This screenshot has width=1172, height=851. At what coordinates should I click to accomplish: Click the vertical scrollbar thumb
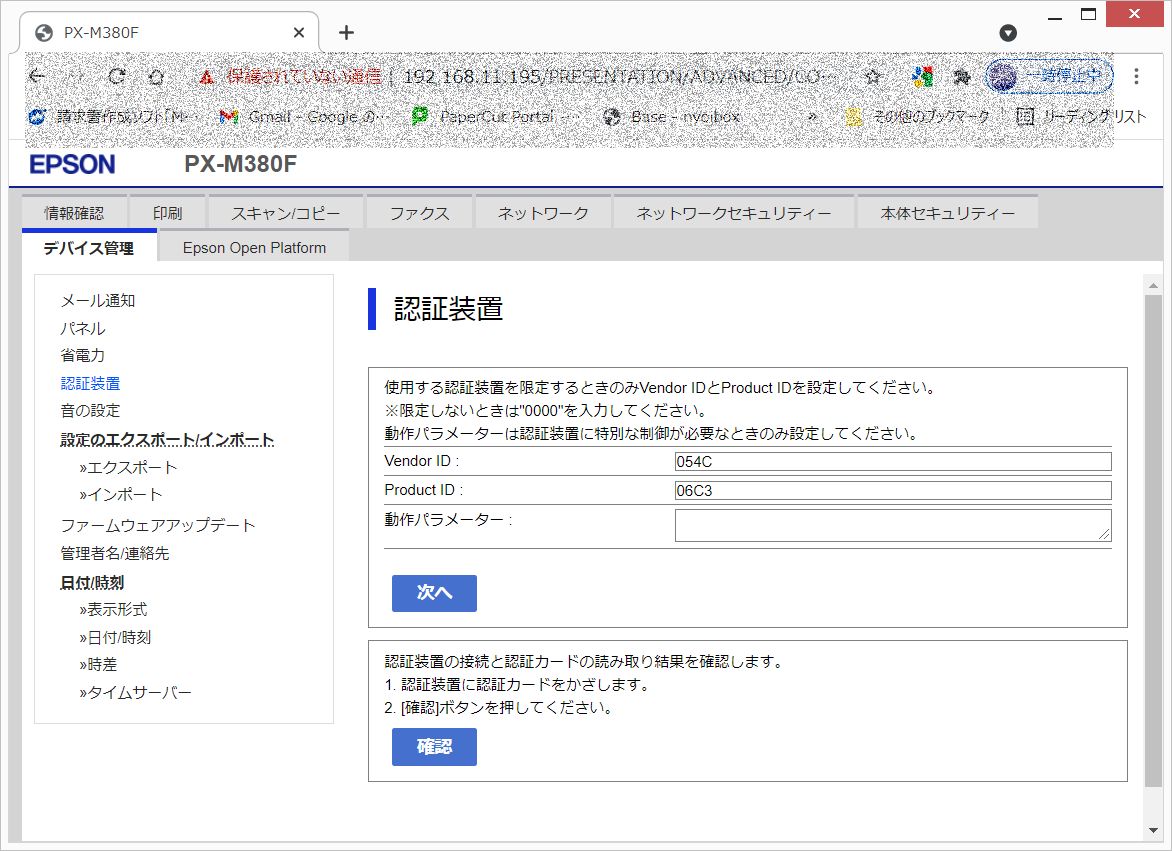[x=1153, y=540]
